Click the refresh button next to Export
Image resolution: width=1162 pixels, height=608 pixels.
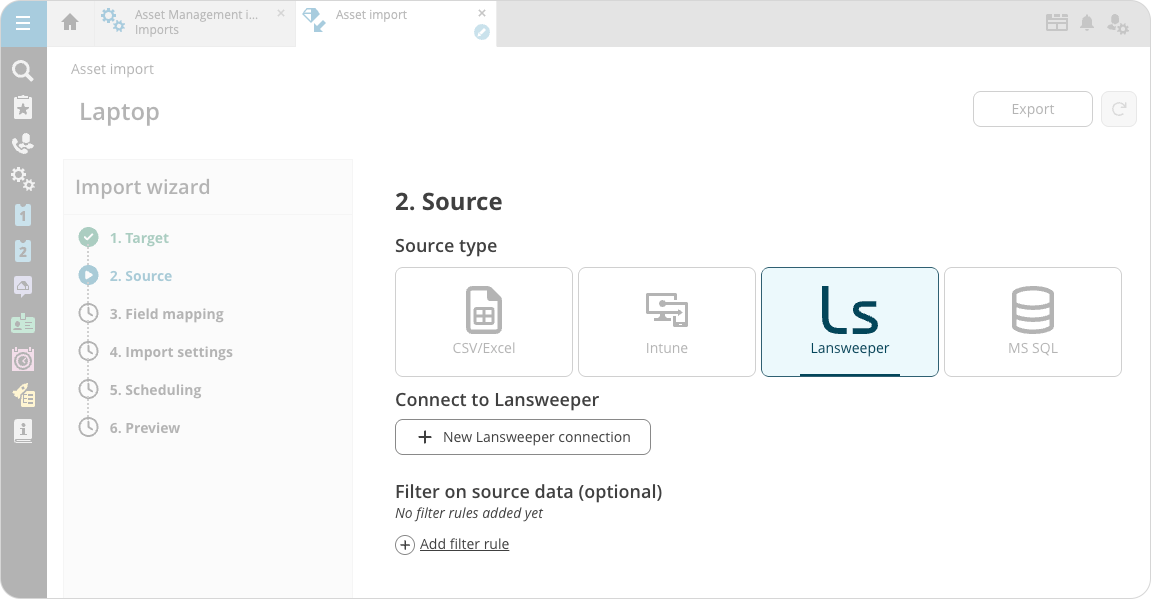pos(1119,109)
